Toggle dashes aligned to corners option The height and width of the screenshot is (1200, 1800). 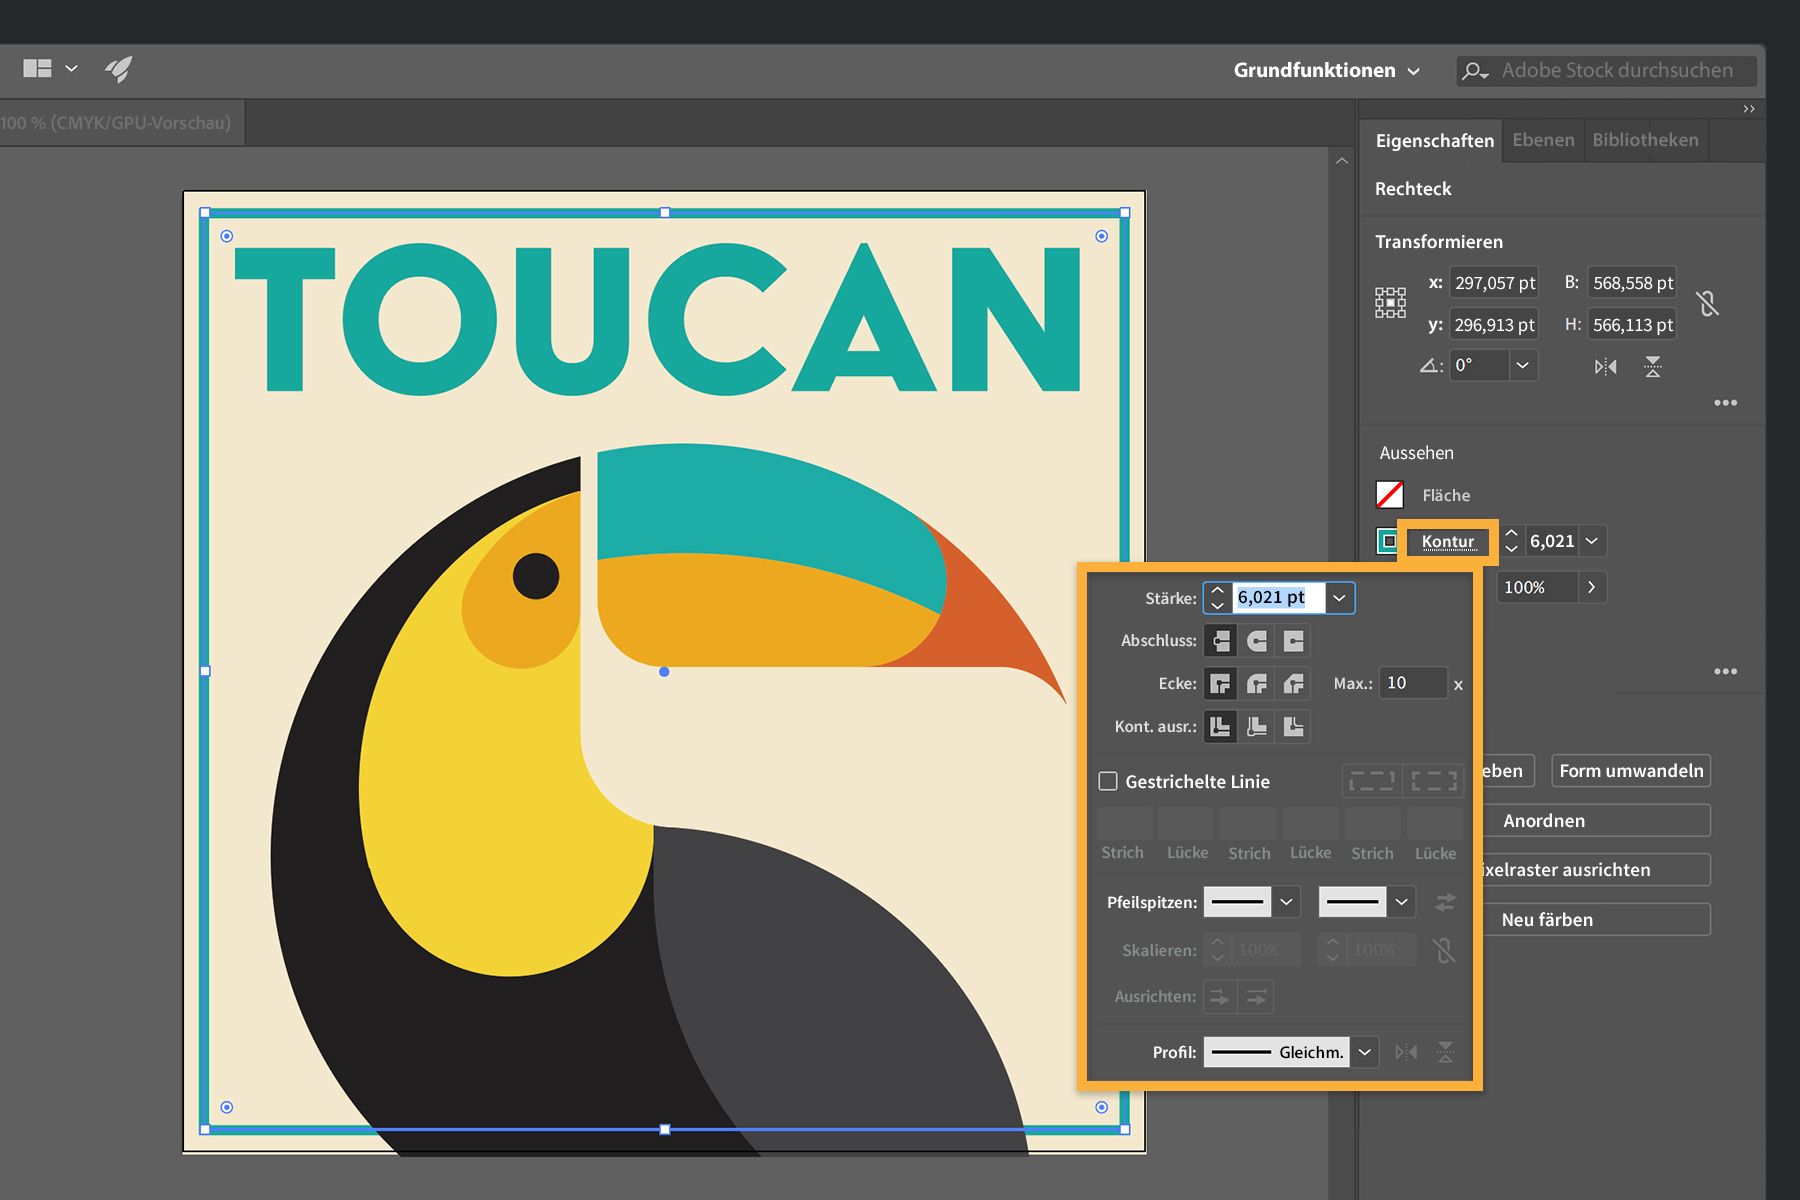1434,781
